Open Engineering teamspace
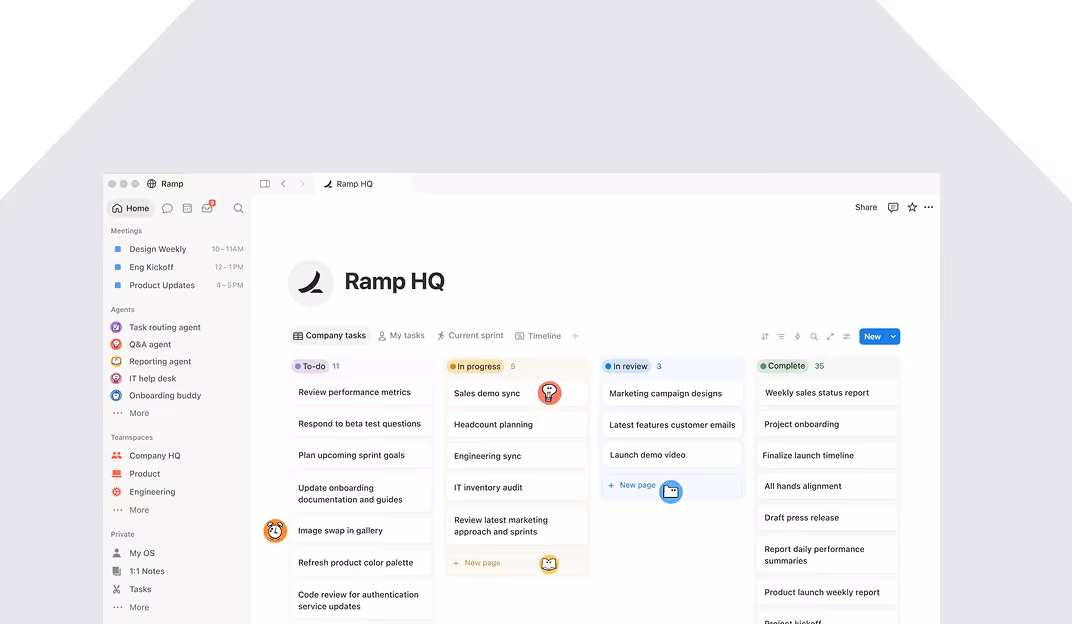The width and height of the screenshot is (1072, 624). pyautogui.click(x=152, y=492)
